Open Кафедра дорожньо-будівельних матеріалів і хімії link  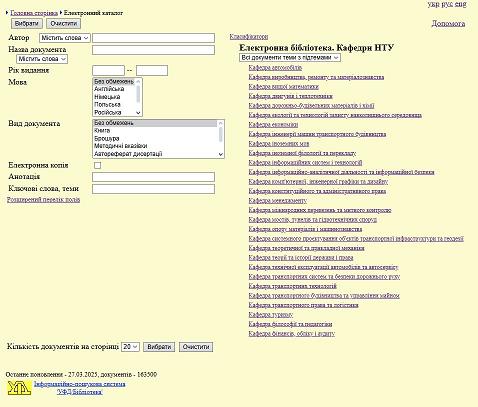(x=311, y=106)
